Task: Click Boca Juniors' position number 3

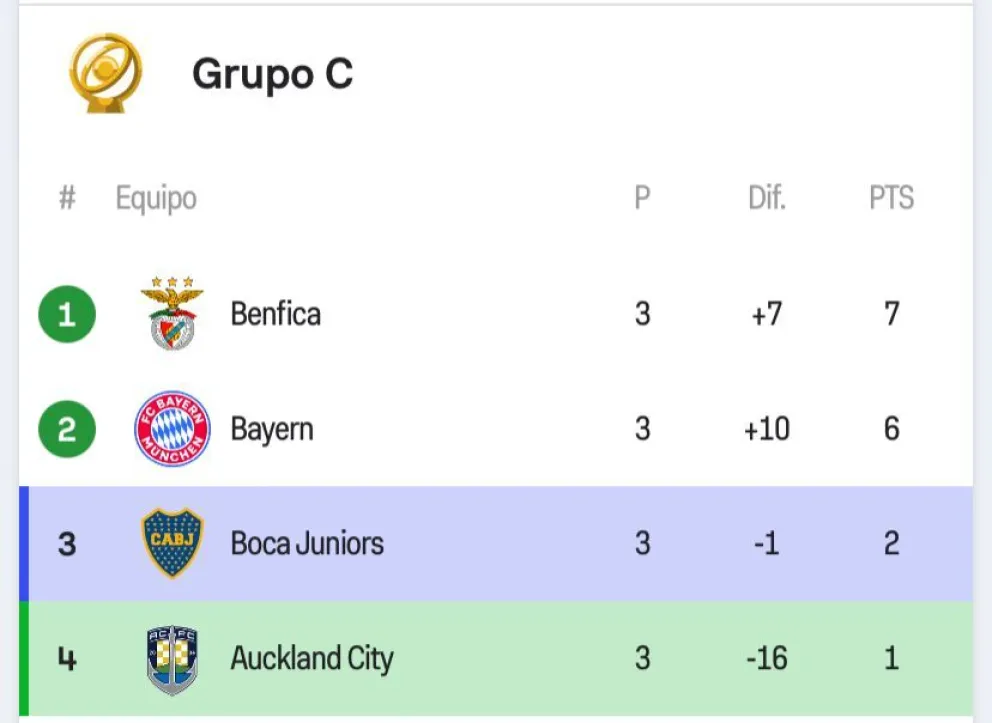Action: (67, 544)
